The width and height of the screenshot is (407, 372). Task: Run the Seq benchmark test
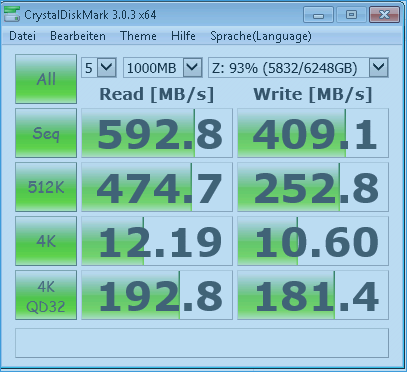pos(46,133)
